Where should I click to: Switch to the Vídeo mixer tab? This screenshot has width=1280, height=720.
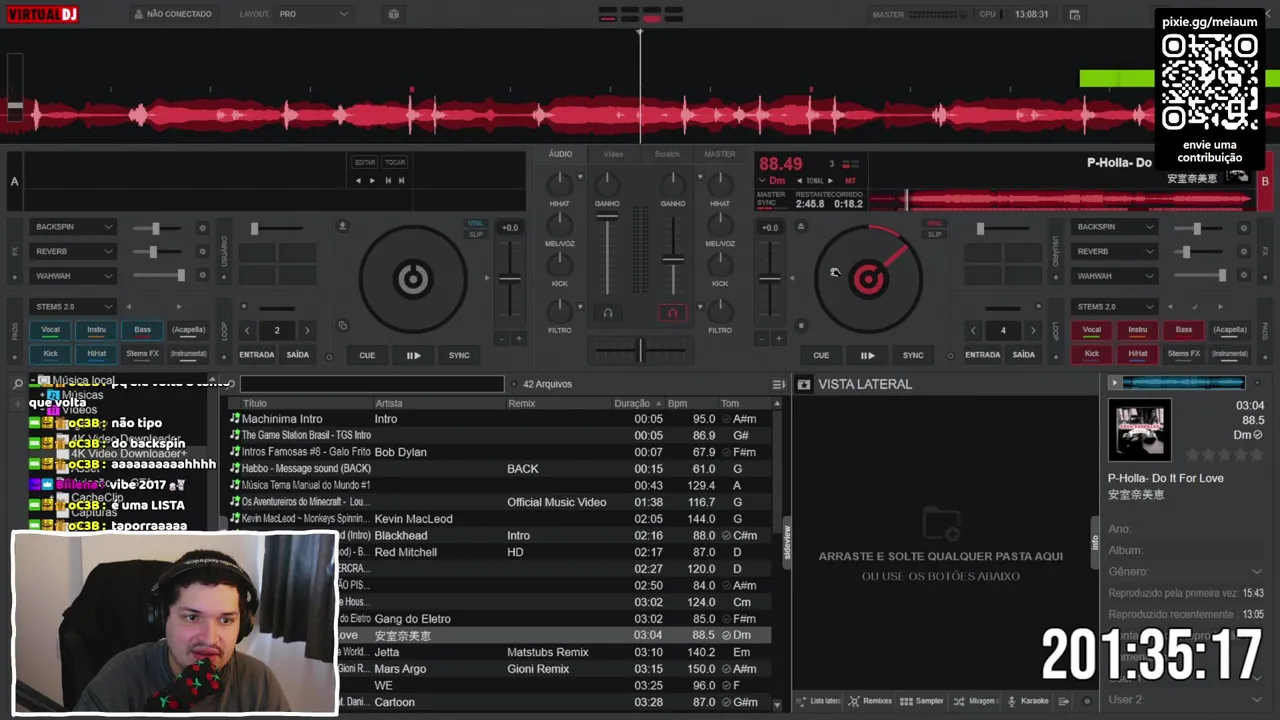click(613, 154)
